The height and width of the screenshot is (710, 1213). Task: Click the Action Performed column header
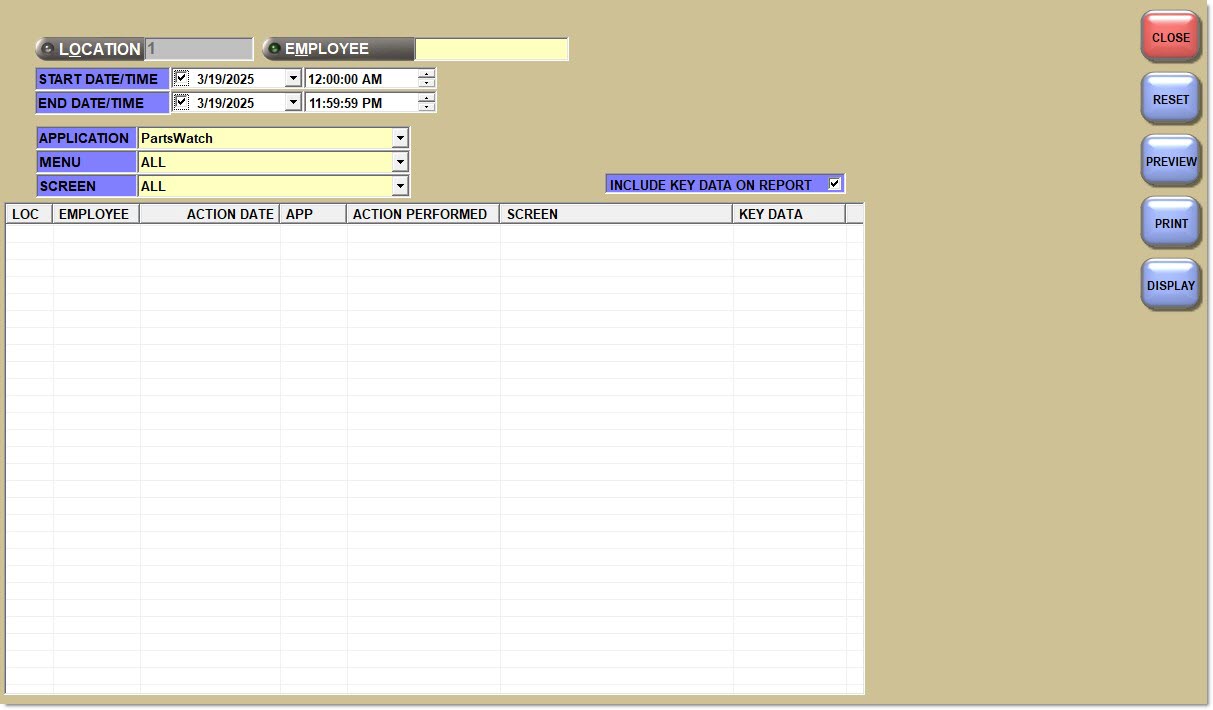(421, 214)
